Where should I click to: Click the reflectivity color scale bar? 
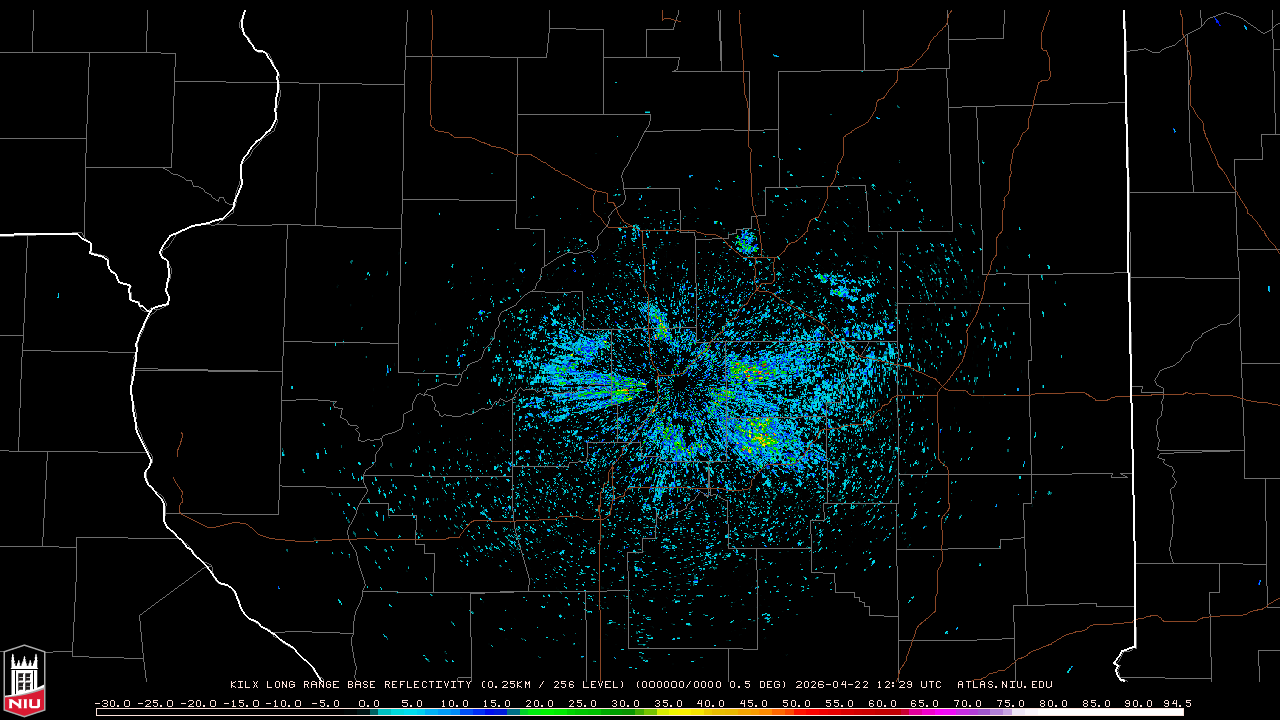(640, 712)
